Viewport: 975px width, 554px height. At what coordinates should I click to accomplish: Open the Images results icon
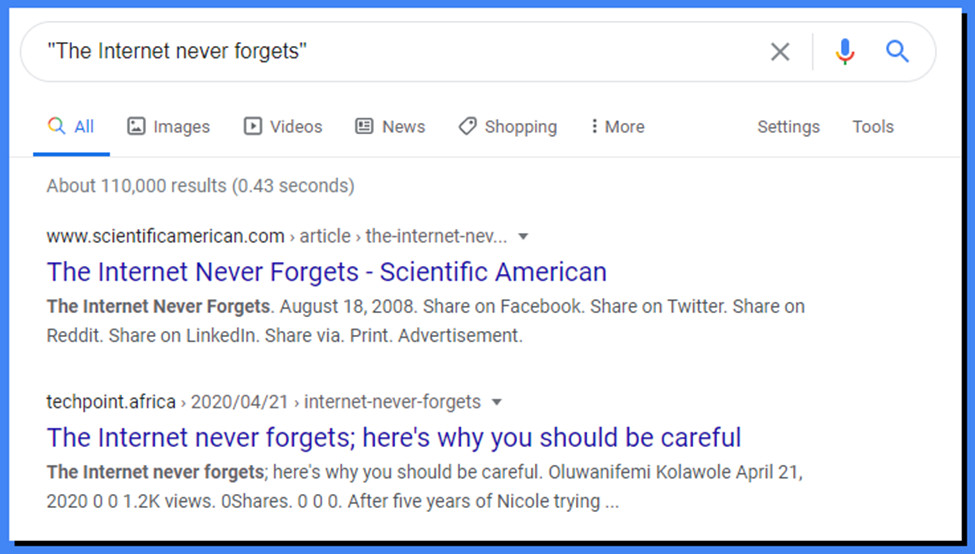click(x=136, y=127)
